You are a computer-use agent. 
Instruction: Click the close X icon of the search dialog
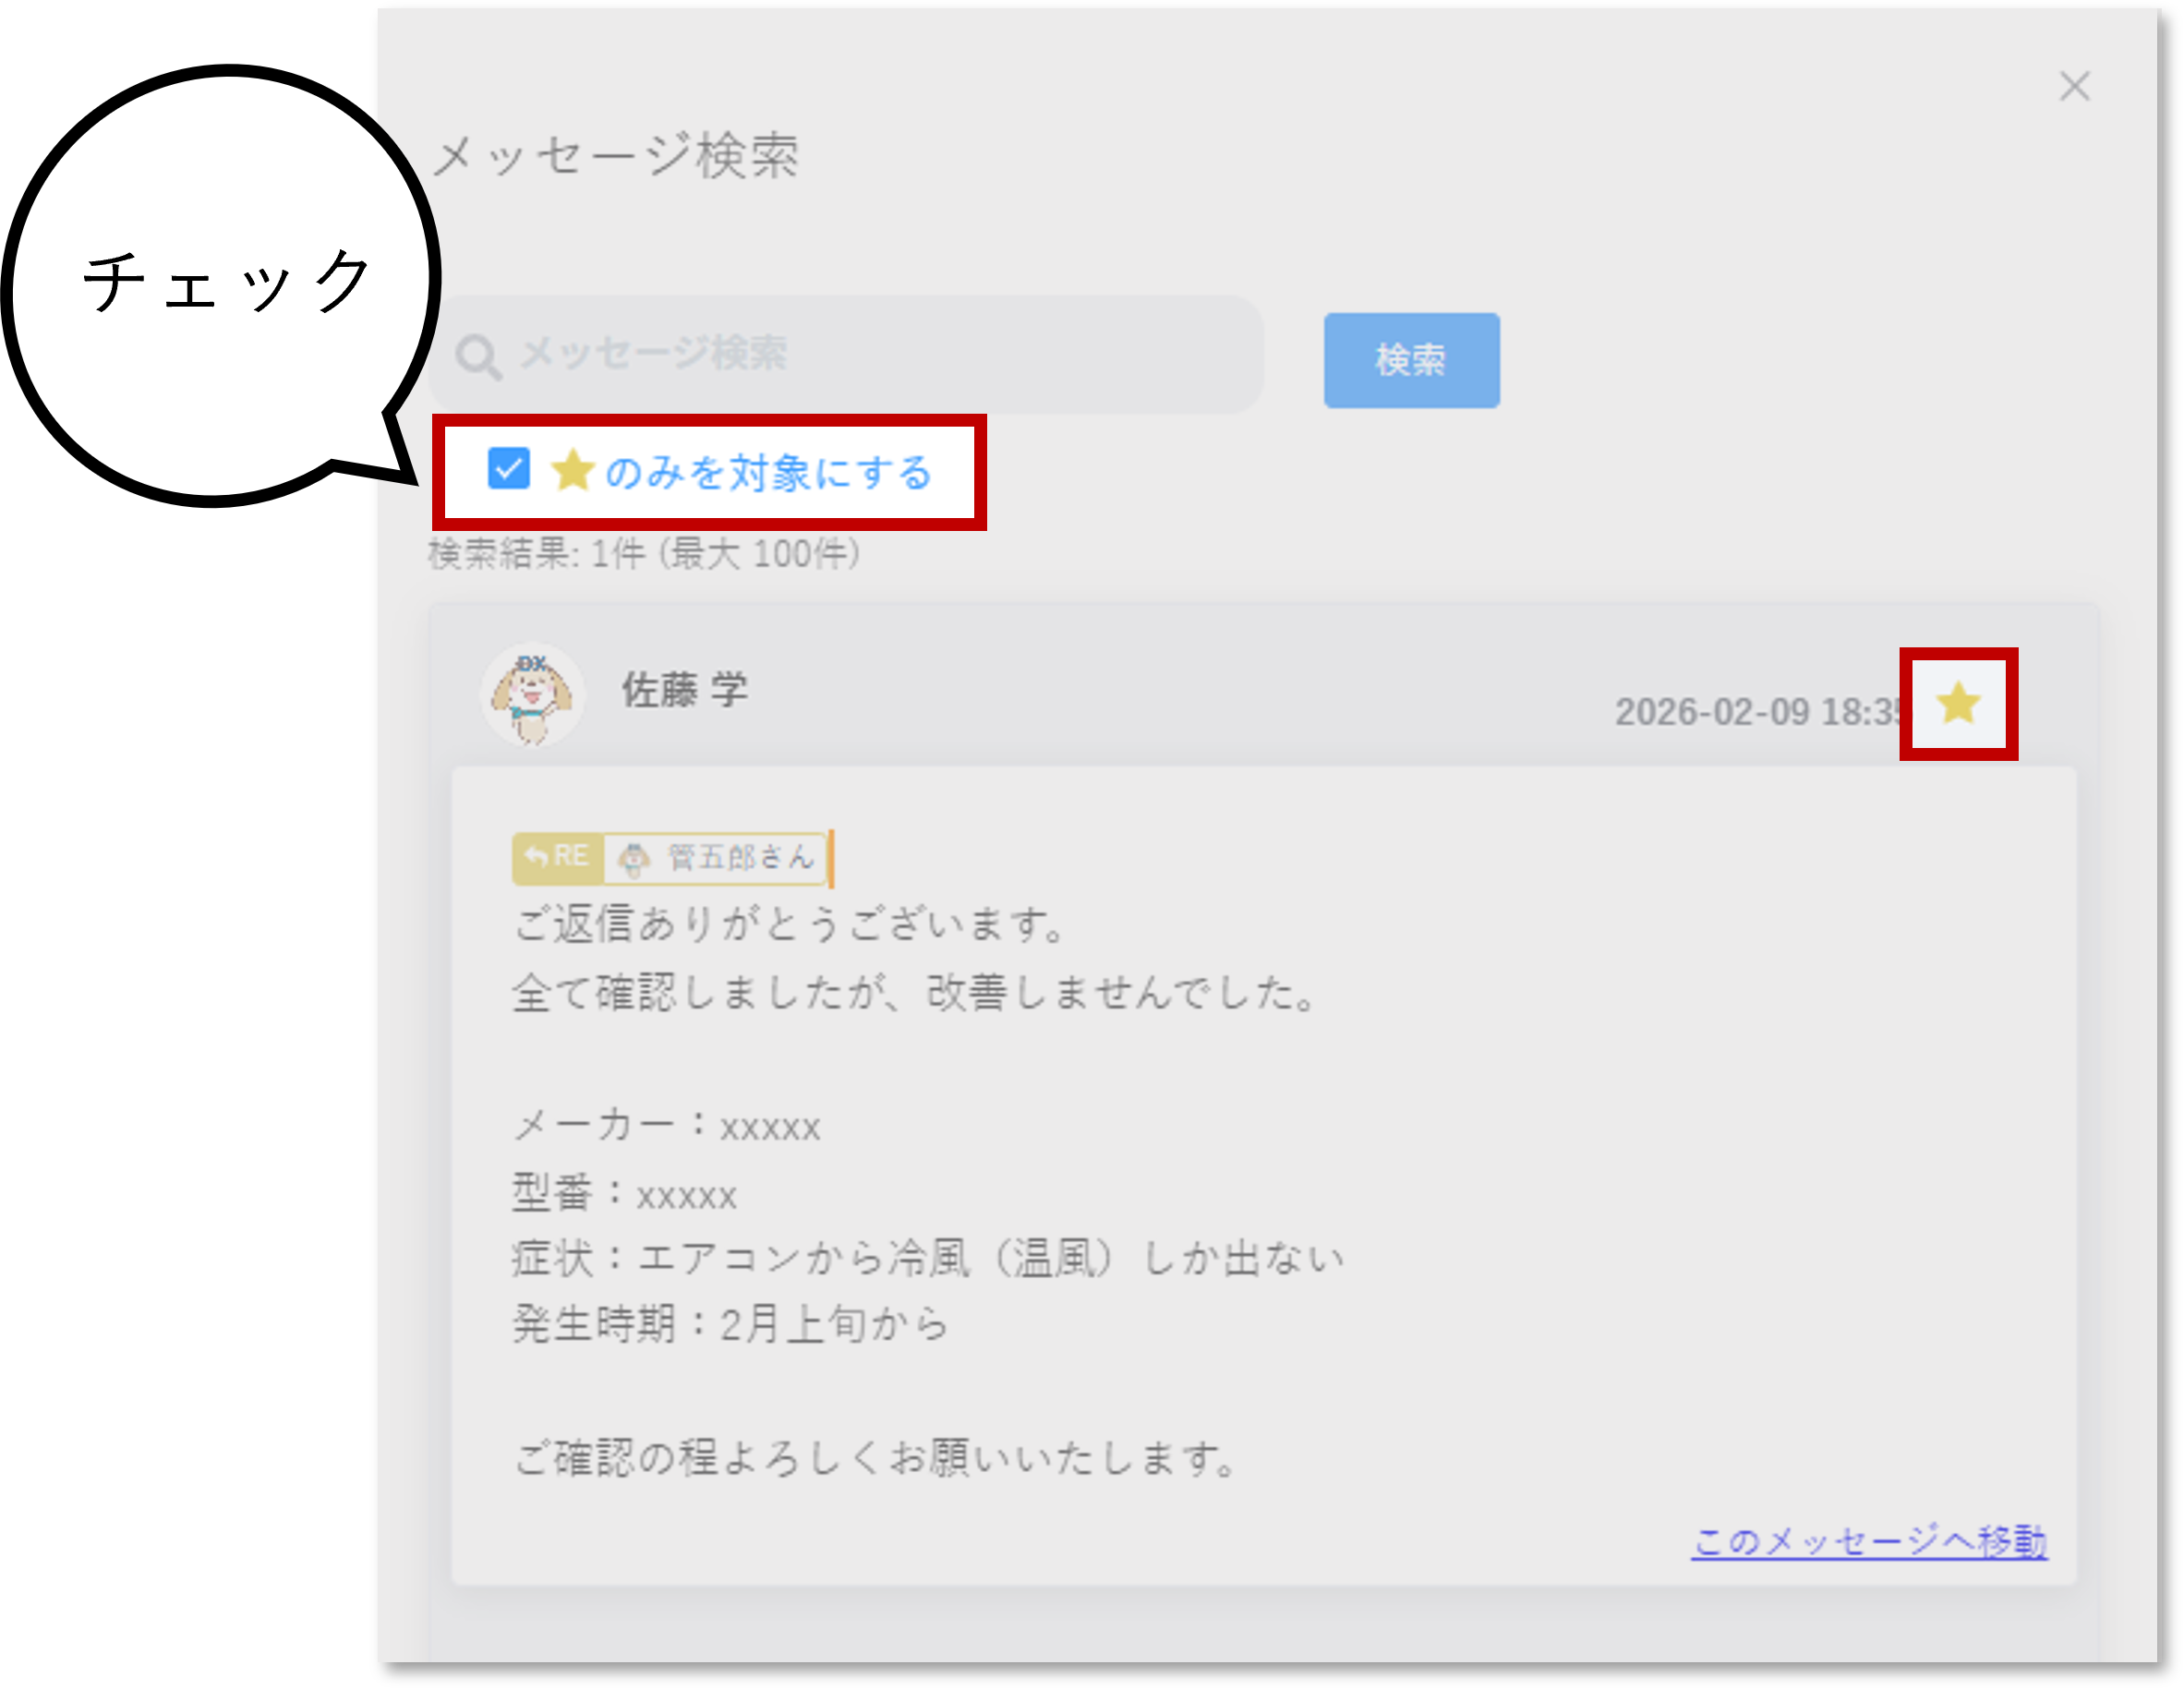[2076, 87]
